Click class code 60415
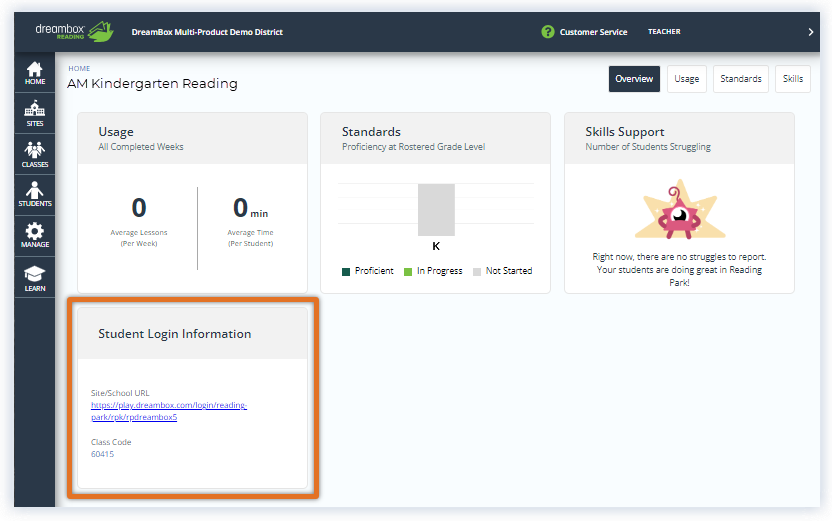This screenshot has width=832, height=521. pos(102,454)
